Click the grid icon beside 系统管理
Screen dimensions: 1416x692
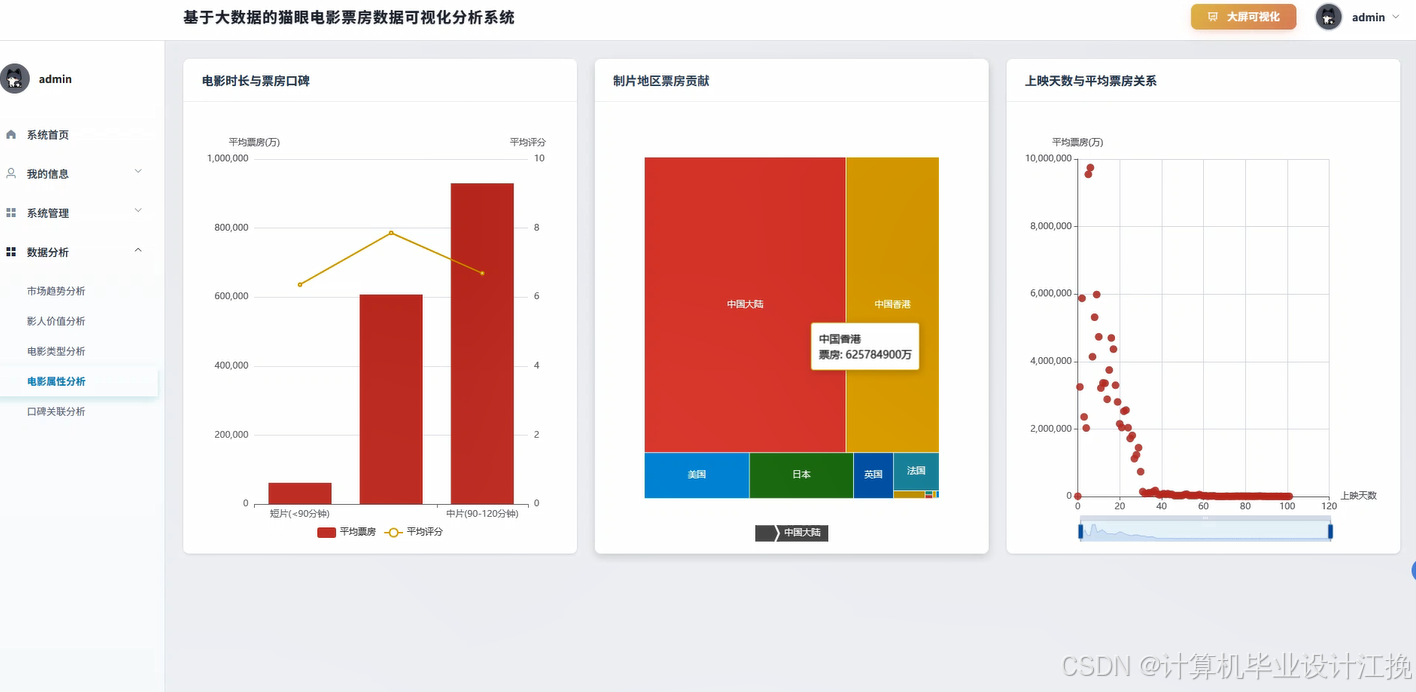(x=11, y=213)
